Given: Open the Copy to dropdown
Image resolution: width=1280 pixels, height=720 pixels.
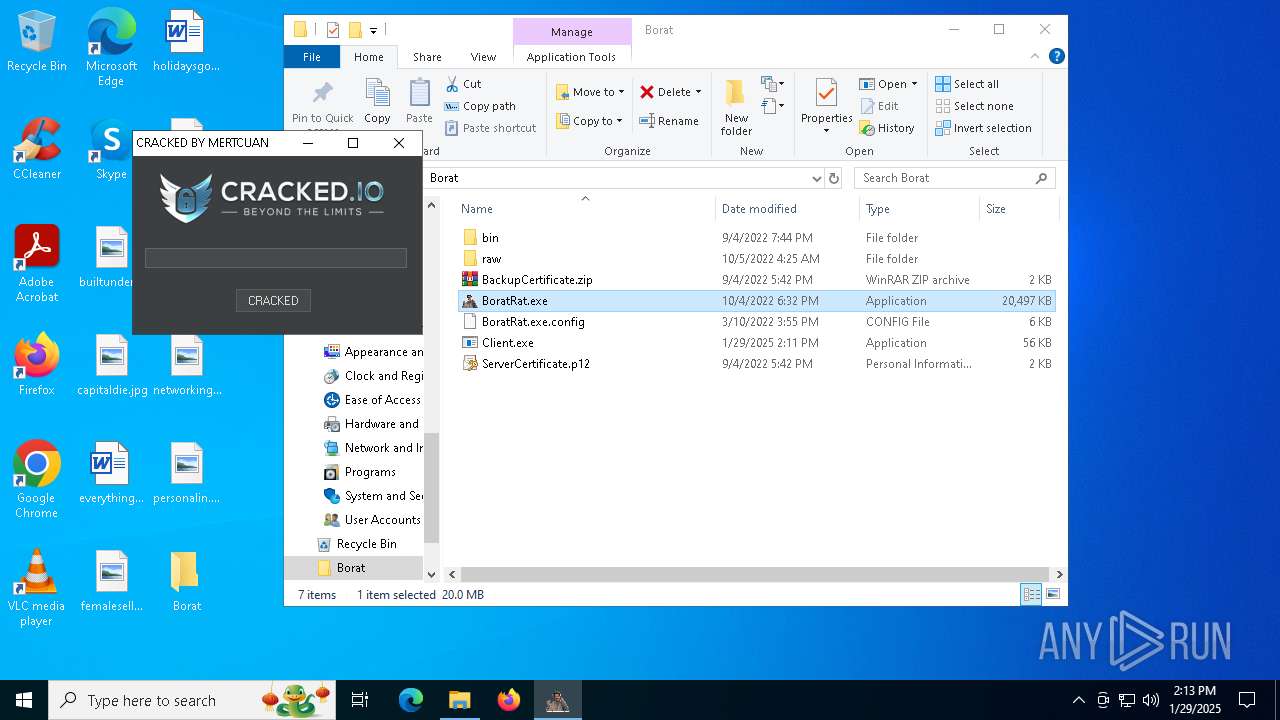Looking at the screenshot, I should coord(589,121).
